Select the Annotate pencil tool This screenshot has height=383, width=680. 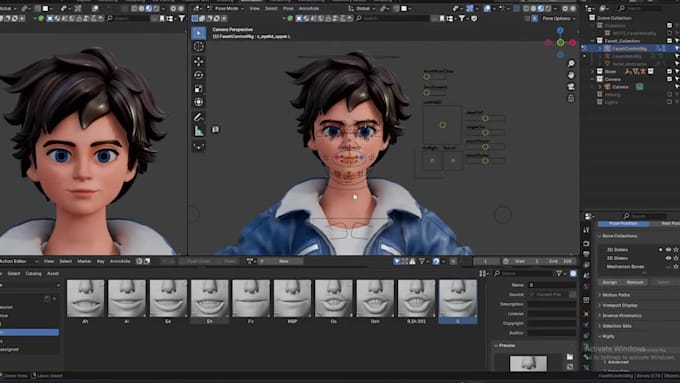[199, 117]
